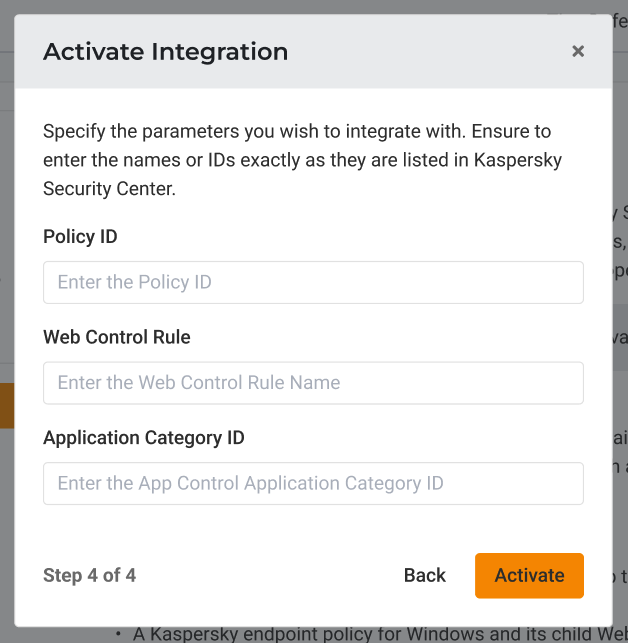Focus the Web Control Rule Name field

(x=313, y=382)
